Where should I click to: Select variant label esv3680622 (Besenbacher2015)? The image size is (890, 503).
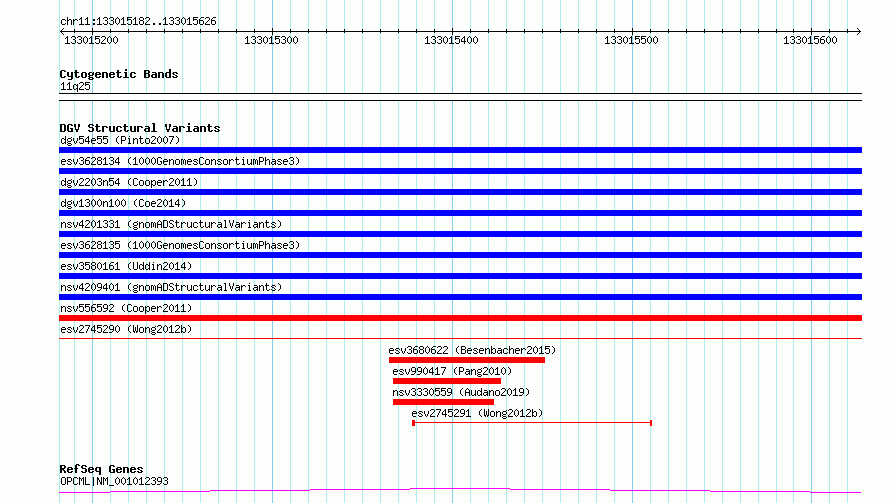[x=472, y=350]
